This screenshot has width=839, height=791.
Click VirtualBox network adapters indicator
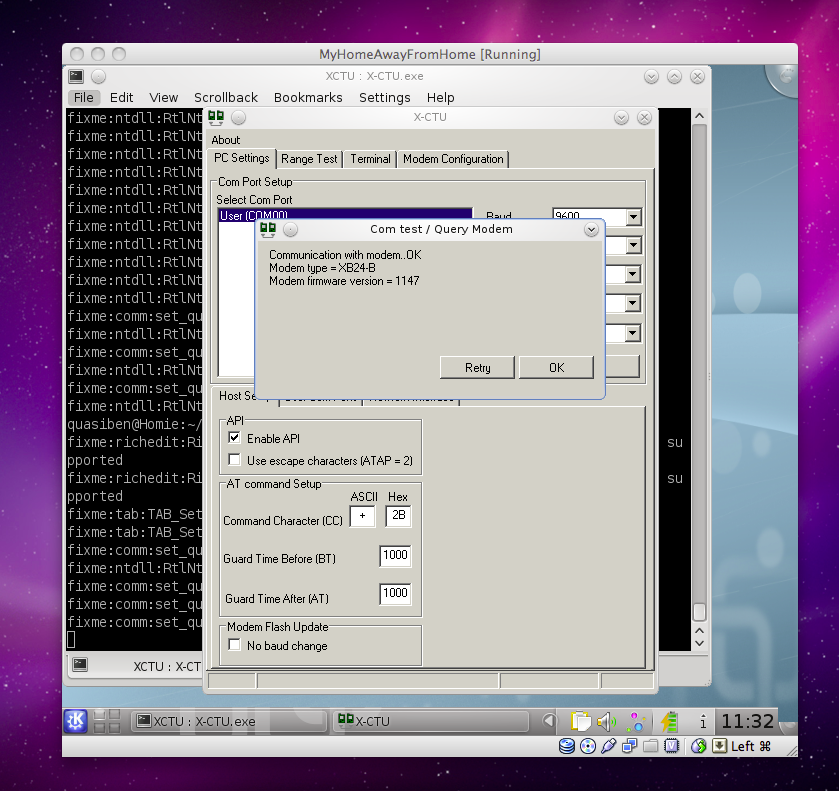pyautogui.click(x=629, y=746)
